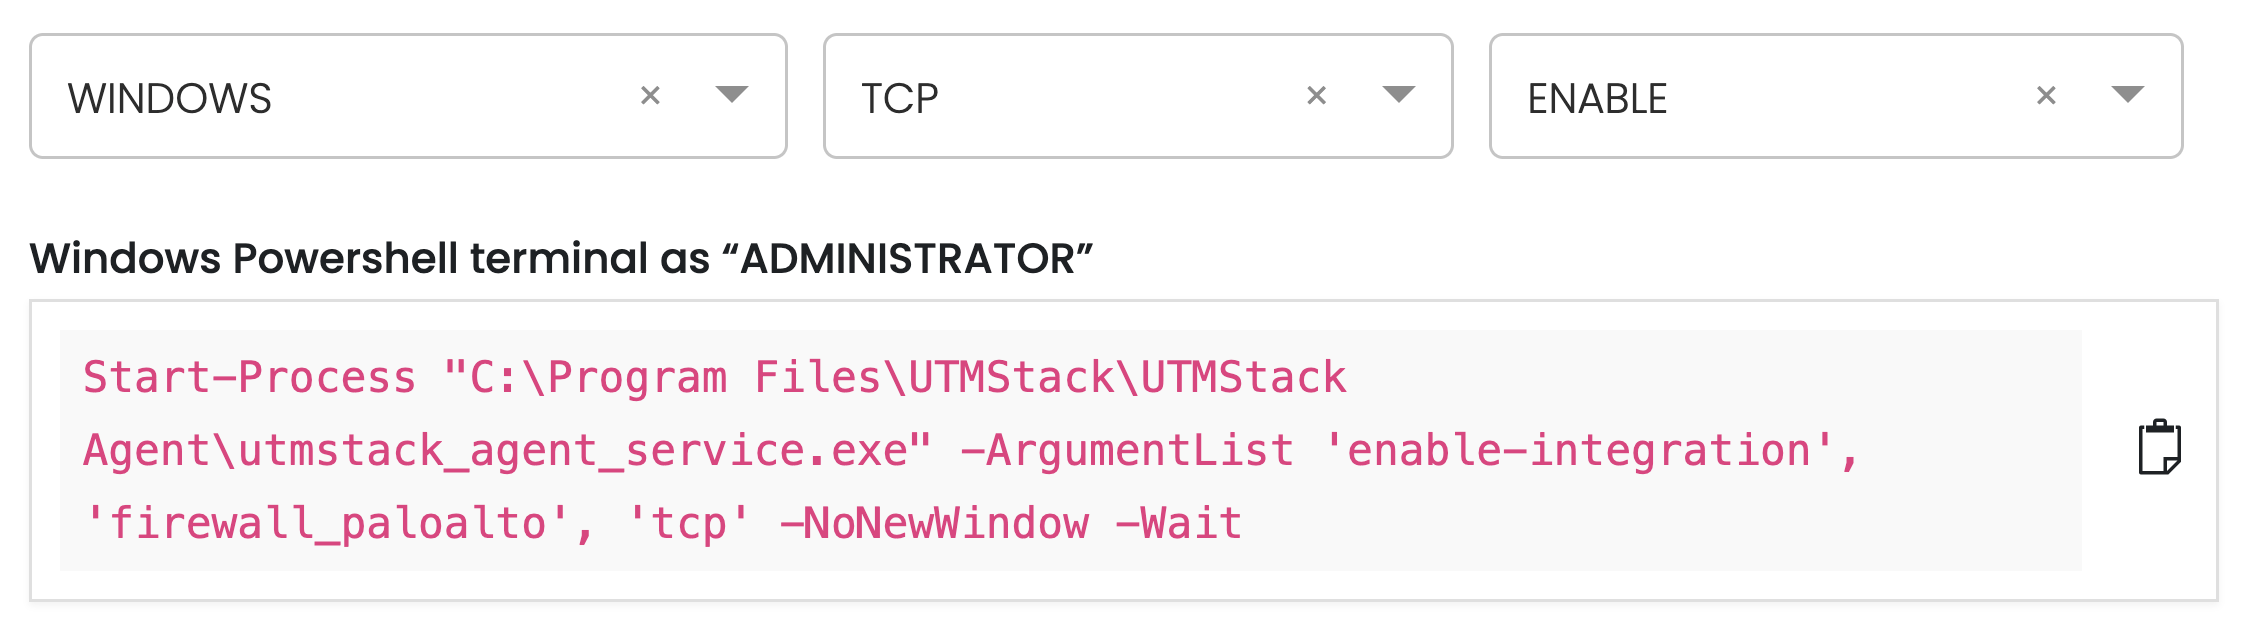
Task: Open the protocol select showing TCP
Action: [x=1138, y=96]
